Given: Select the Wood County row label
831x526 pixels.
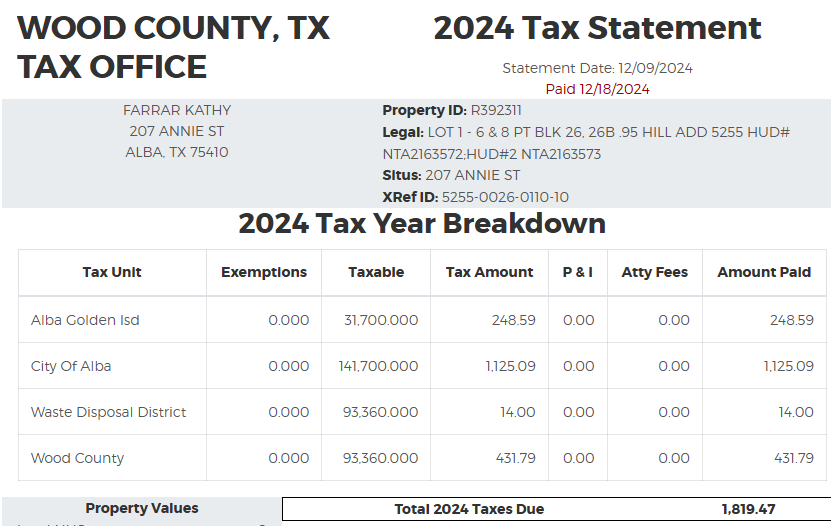Looking at the screenshot, I should tap(77, 458).
